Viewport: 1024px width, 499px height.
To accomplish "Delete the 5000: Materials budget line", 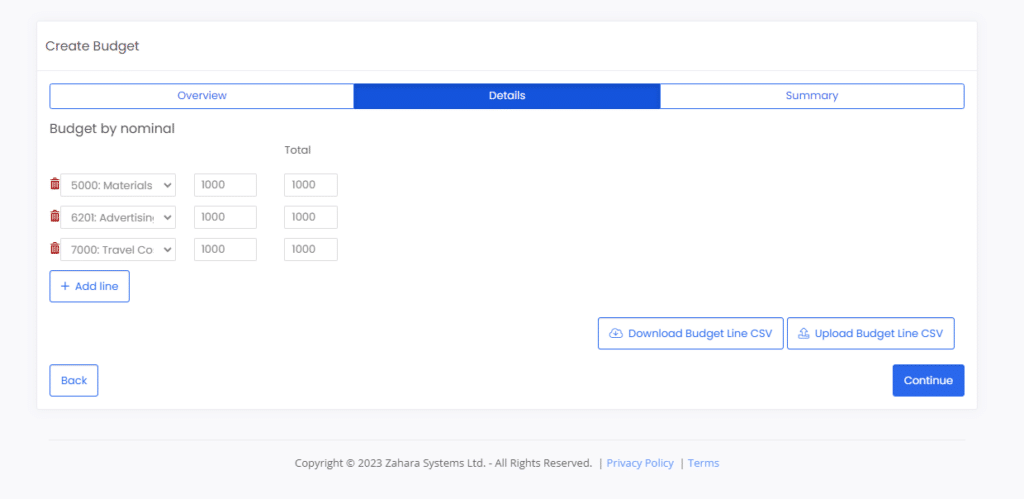I will pos(55,184).
